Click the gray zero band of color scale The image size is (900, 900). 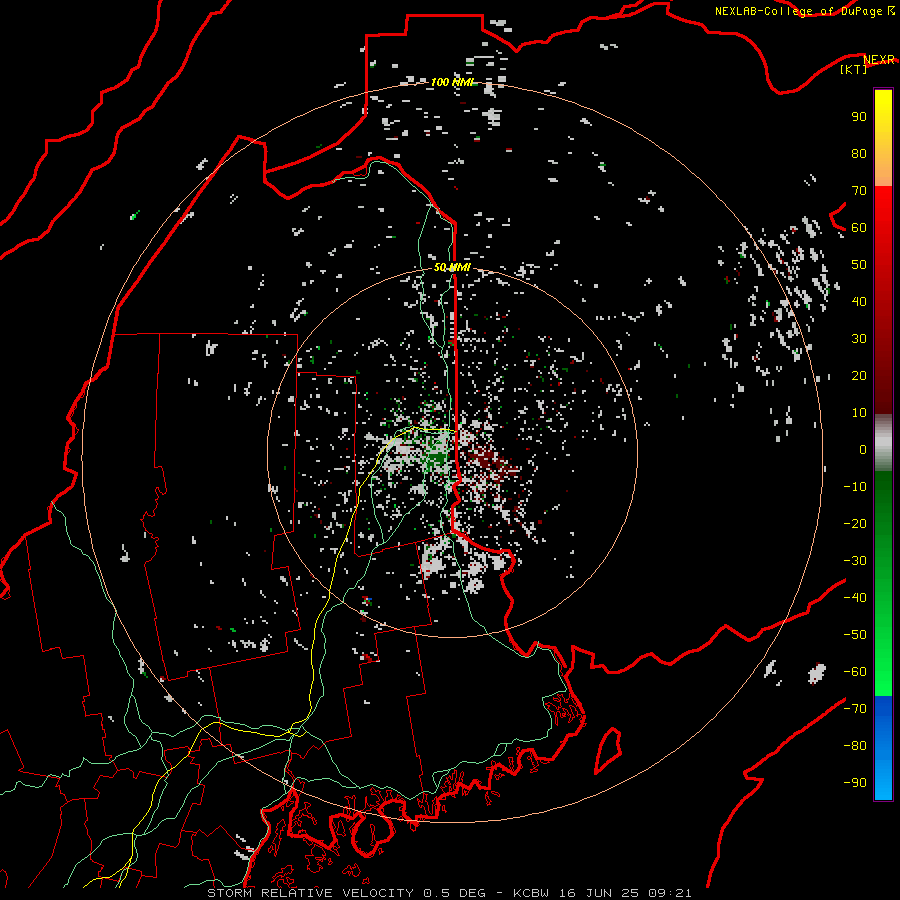[x=883, y=443]
